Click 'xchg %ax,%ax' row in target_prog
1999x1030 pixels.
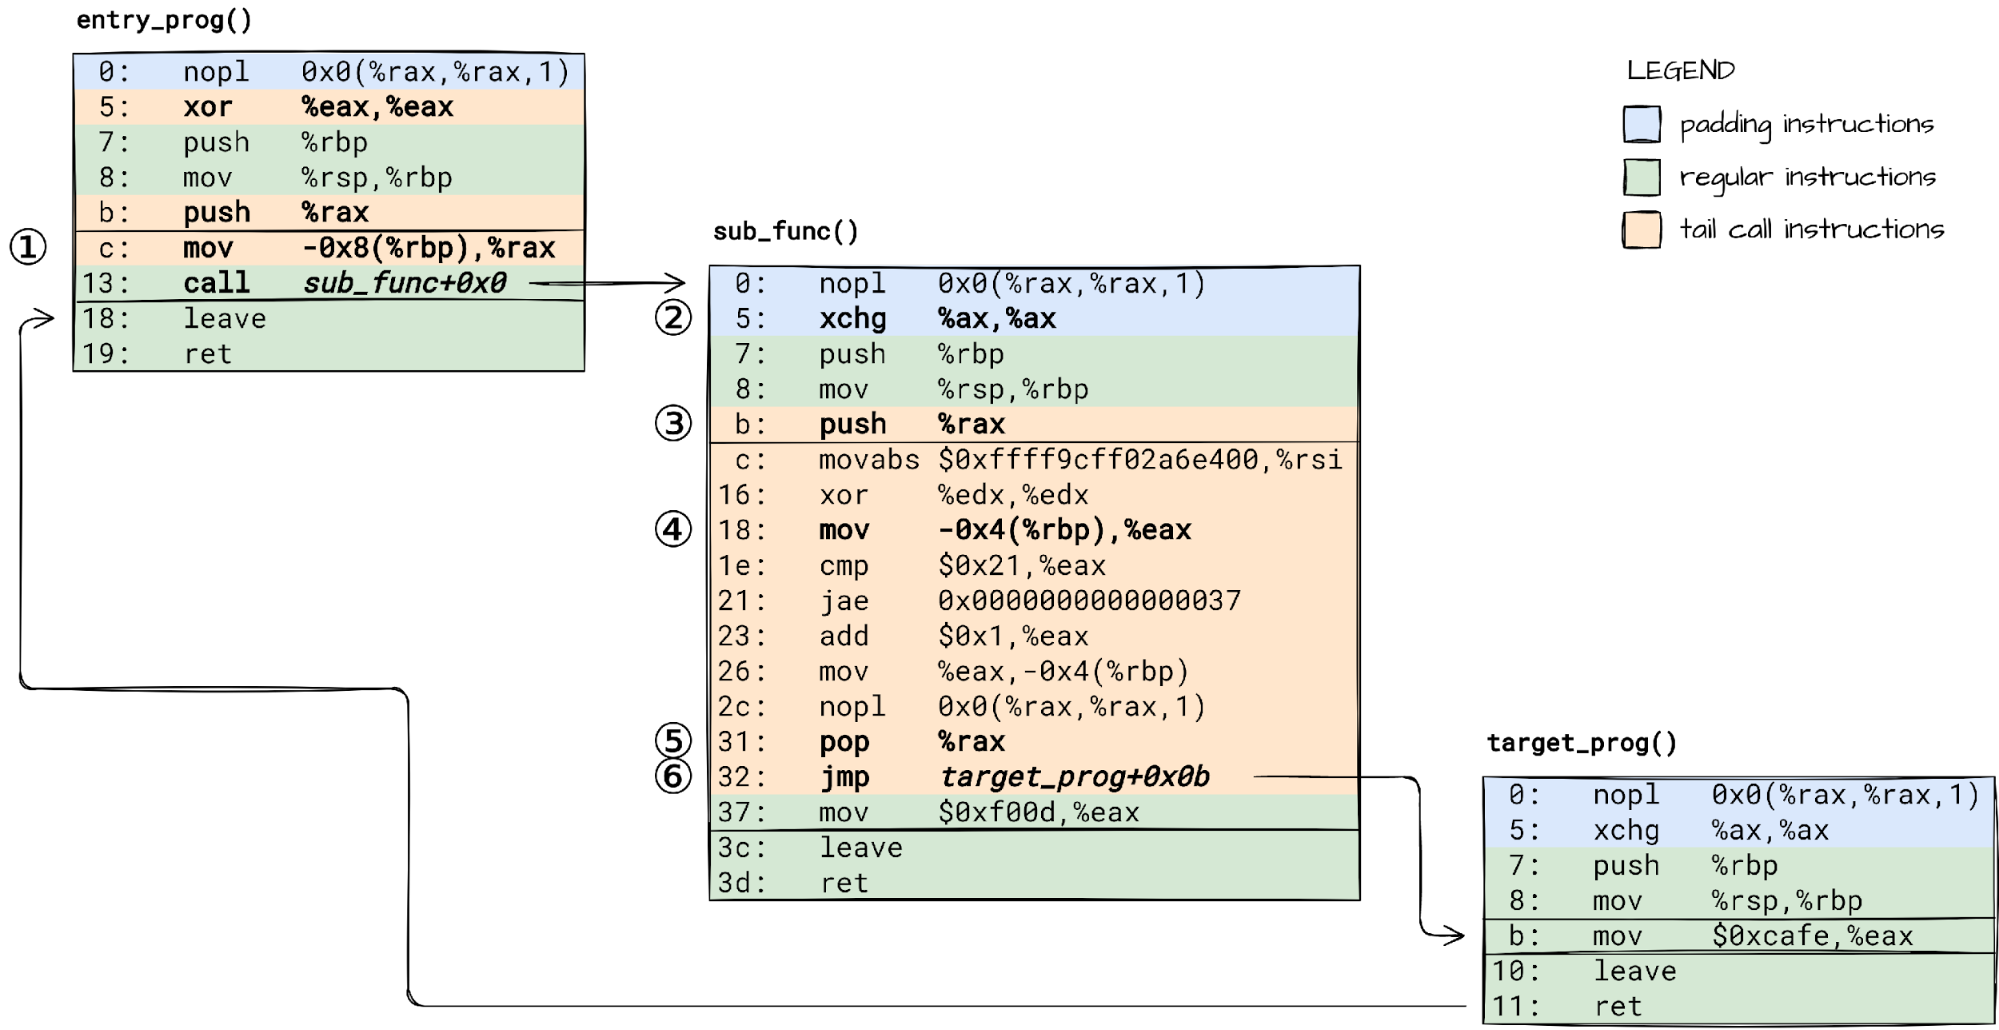coord(1739,831)
